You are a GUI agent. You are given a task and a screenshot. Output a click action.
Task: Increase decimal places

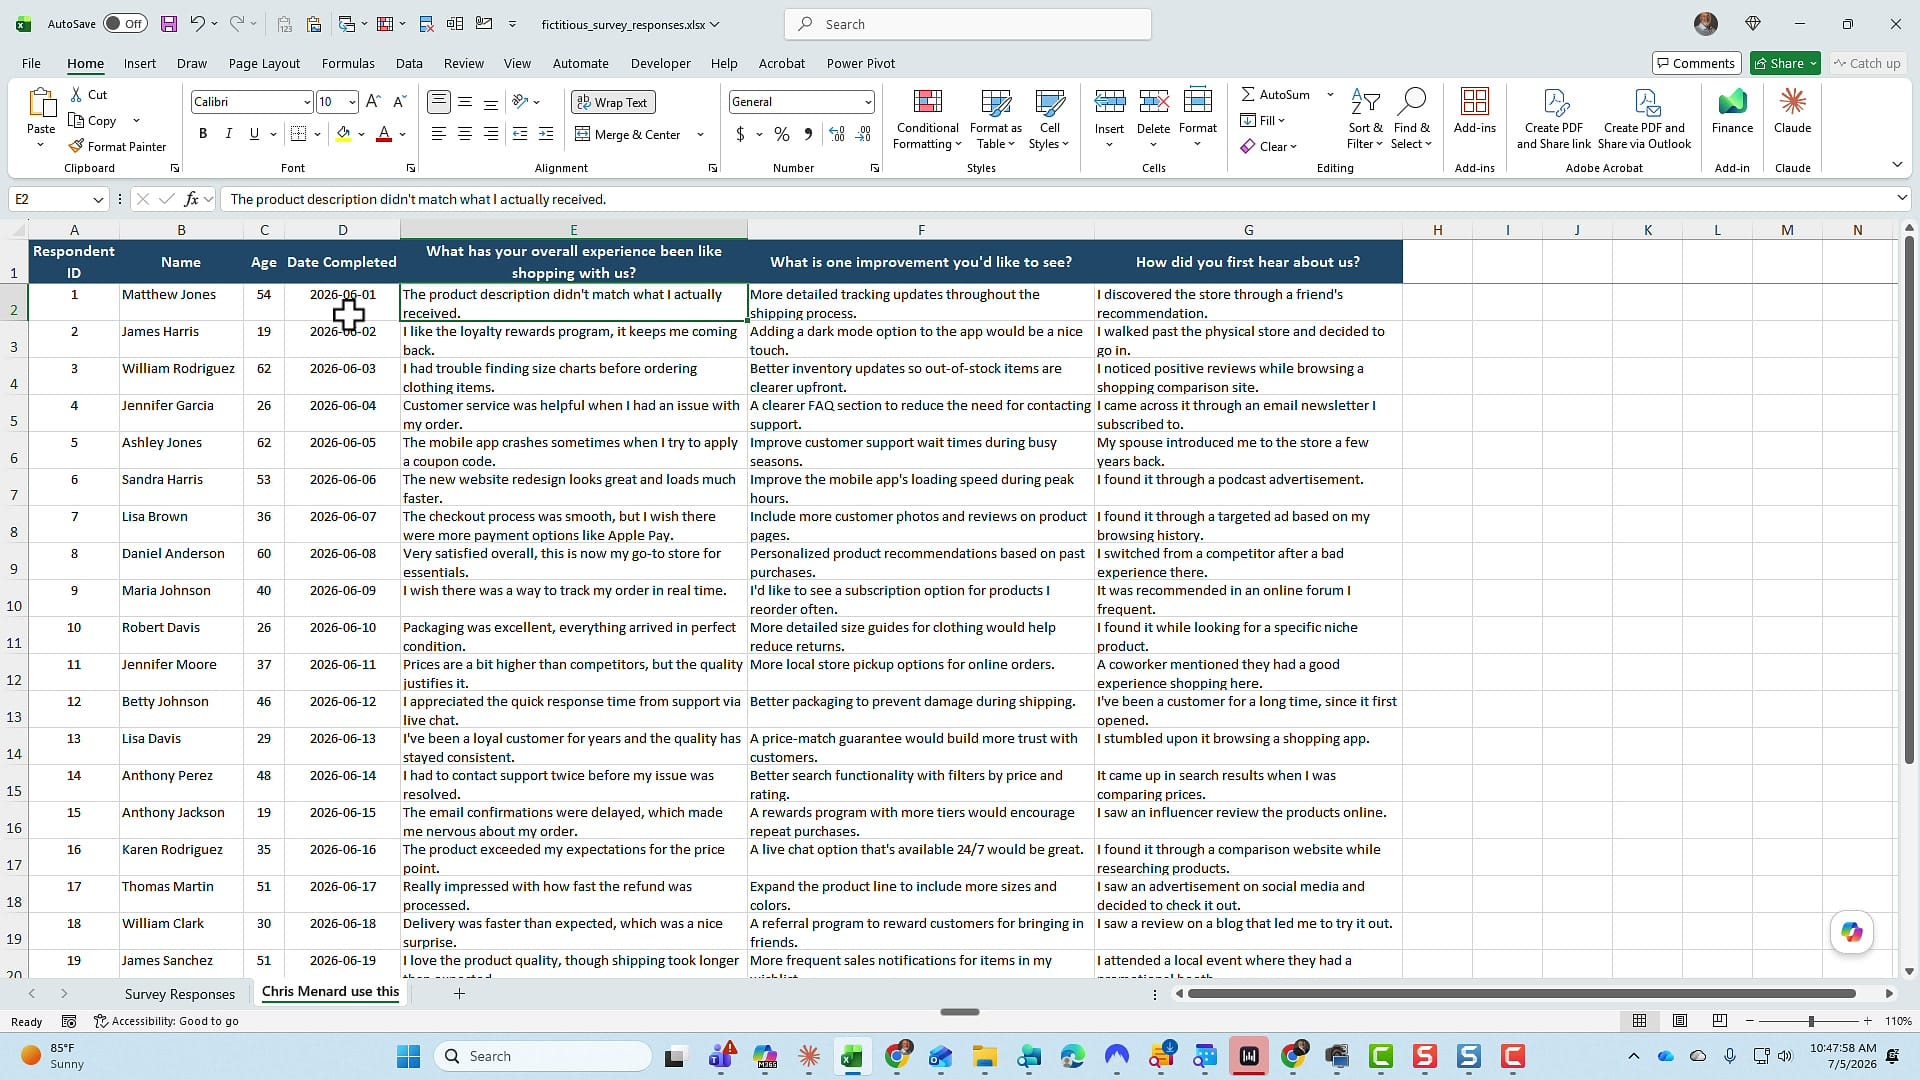pos(837,134)
